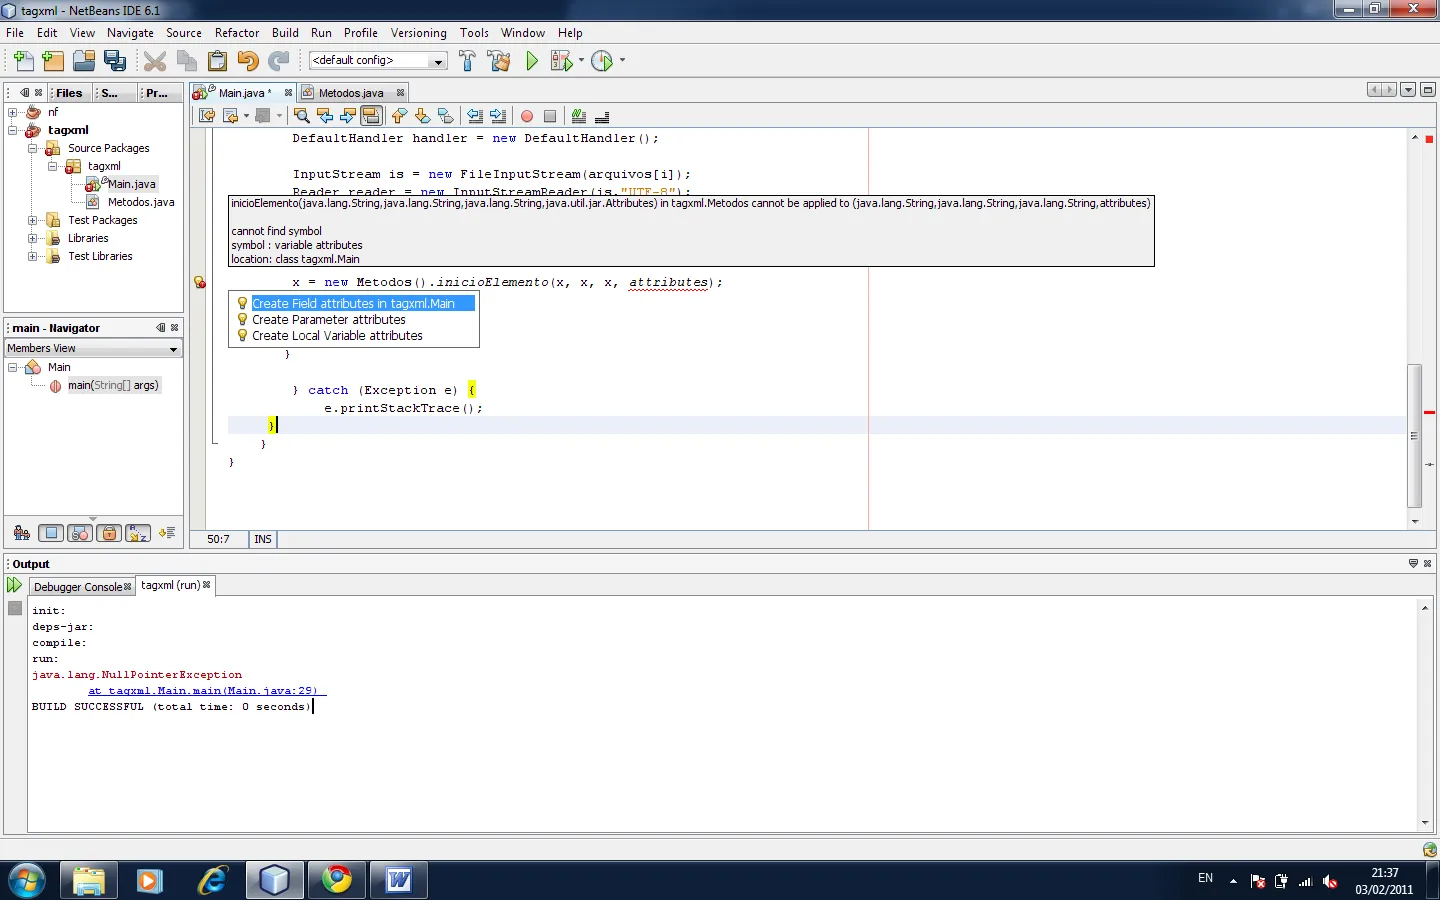Click the Build Main Project hammer icon
Image resolution: width=1440 pixels, height=900 pixels.
pos(467,61)
